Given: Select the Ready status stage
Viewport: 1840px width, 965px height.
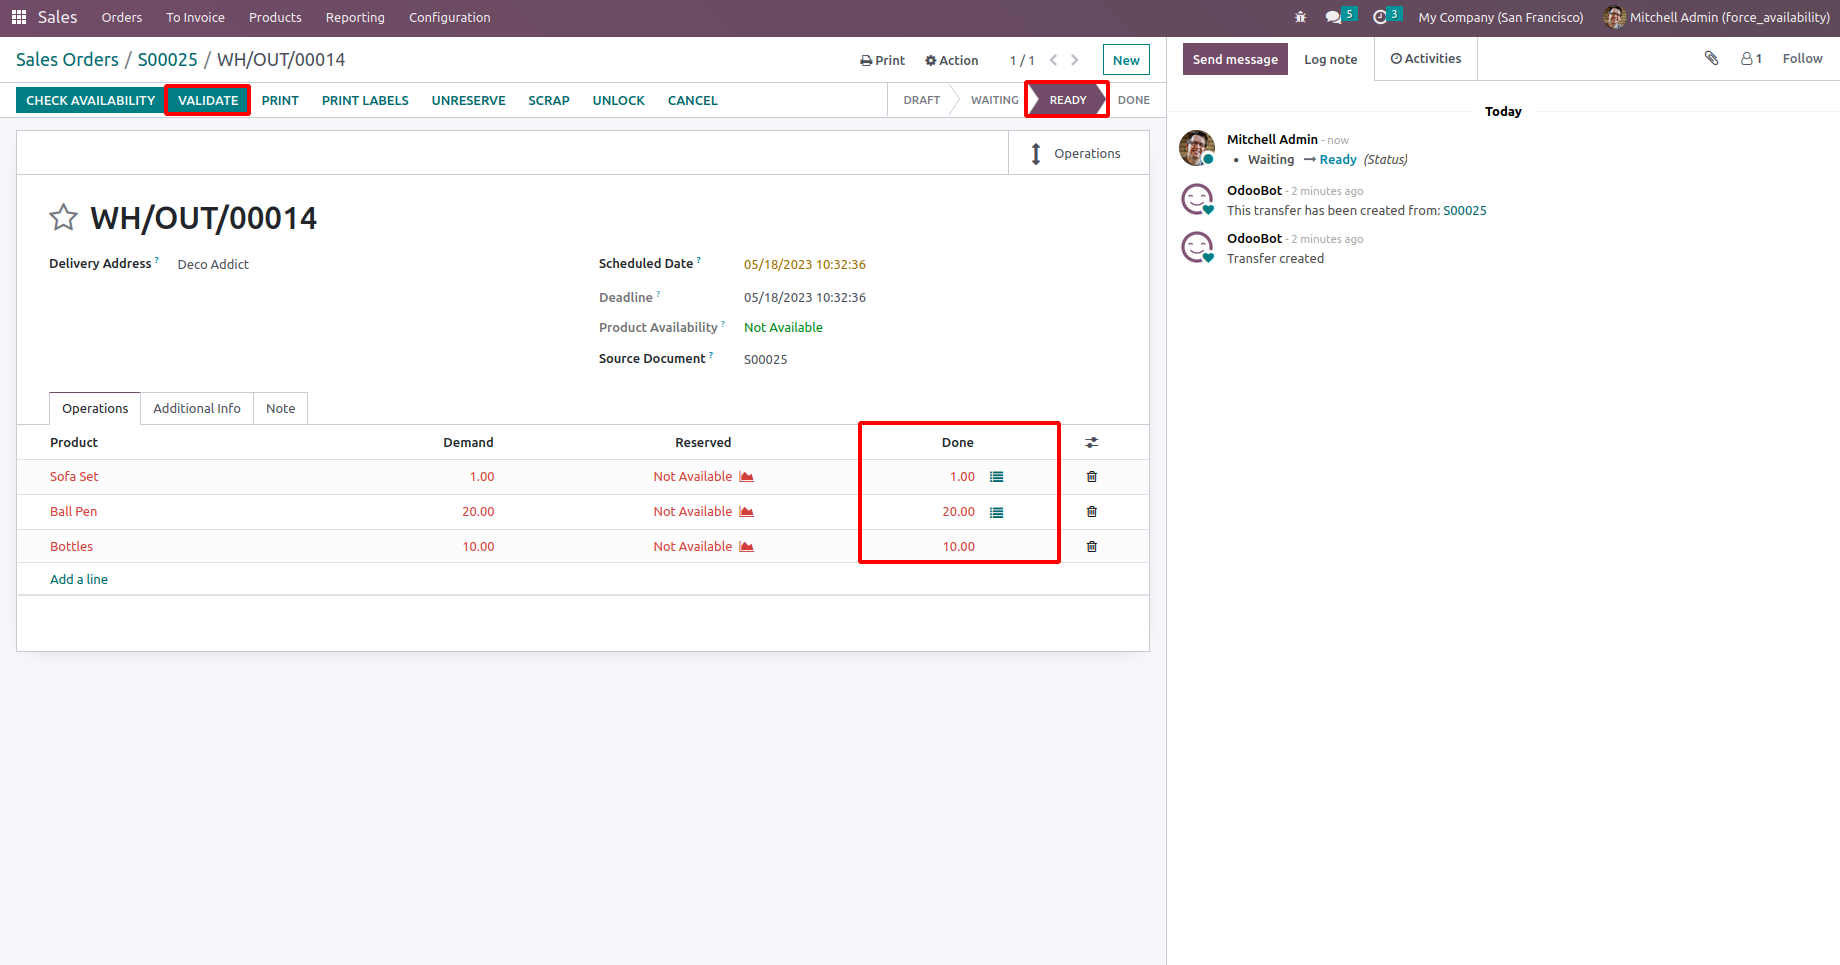Looking at the screenshot, I should (1067, 100).
